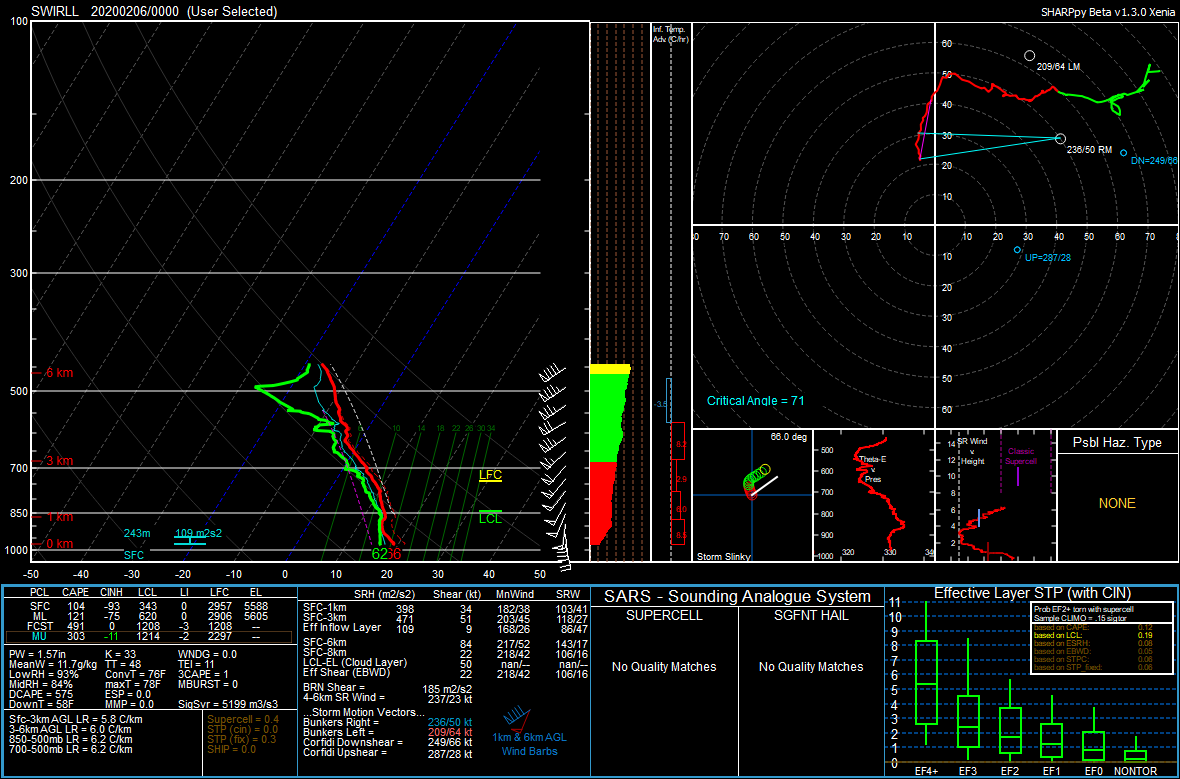
Task: Click the green LCL label on Skew-T
Action: click(491, 519)
